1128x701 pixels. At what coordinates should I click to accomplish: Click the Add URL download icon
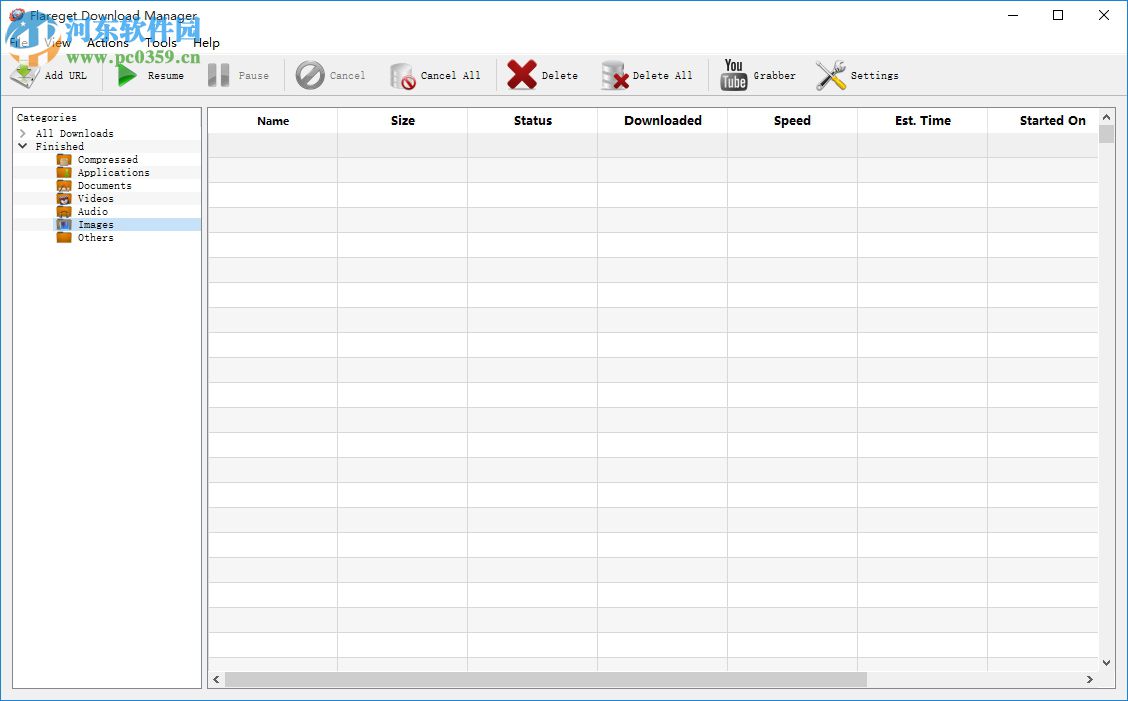point(24,75)
